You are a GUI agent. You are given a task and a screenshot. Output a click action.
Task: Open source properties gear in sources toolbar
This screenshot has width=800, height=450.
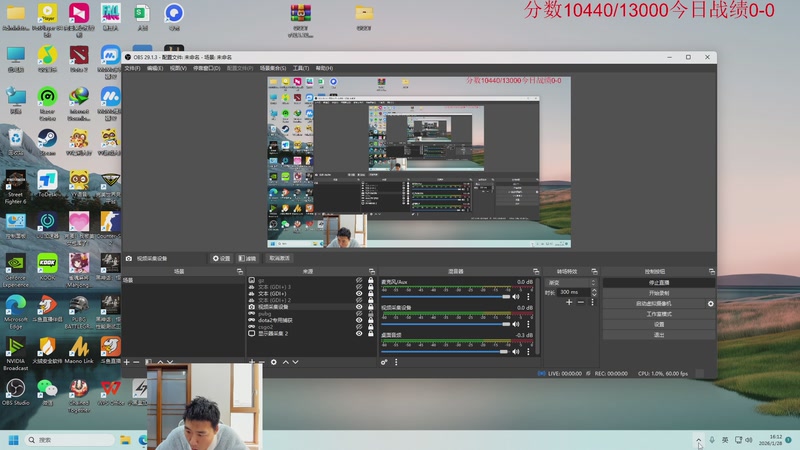[x=273, y=362]
